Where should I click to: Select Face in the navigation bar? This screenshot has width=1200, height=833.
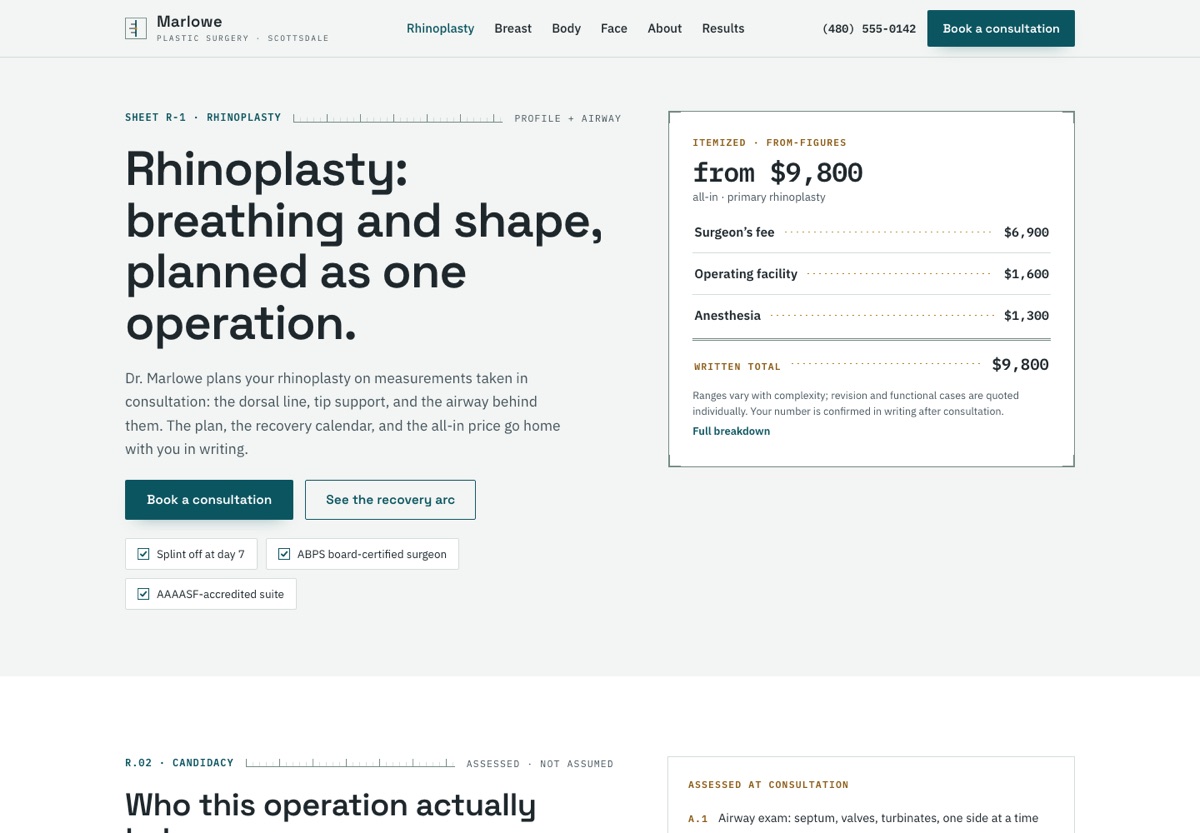(614, 28)
